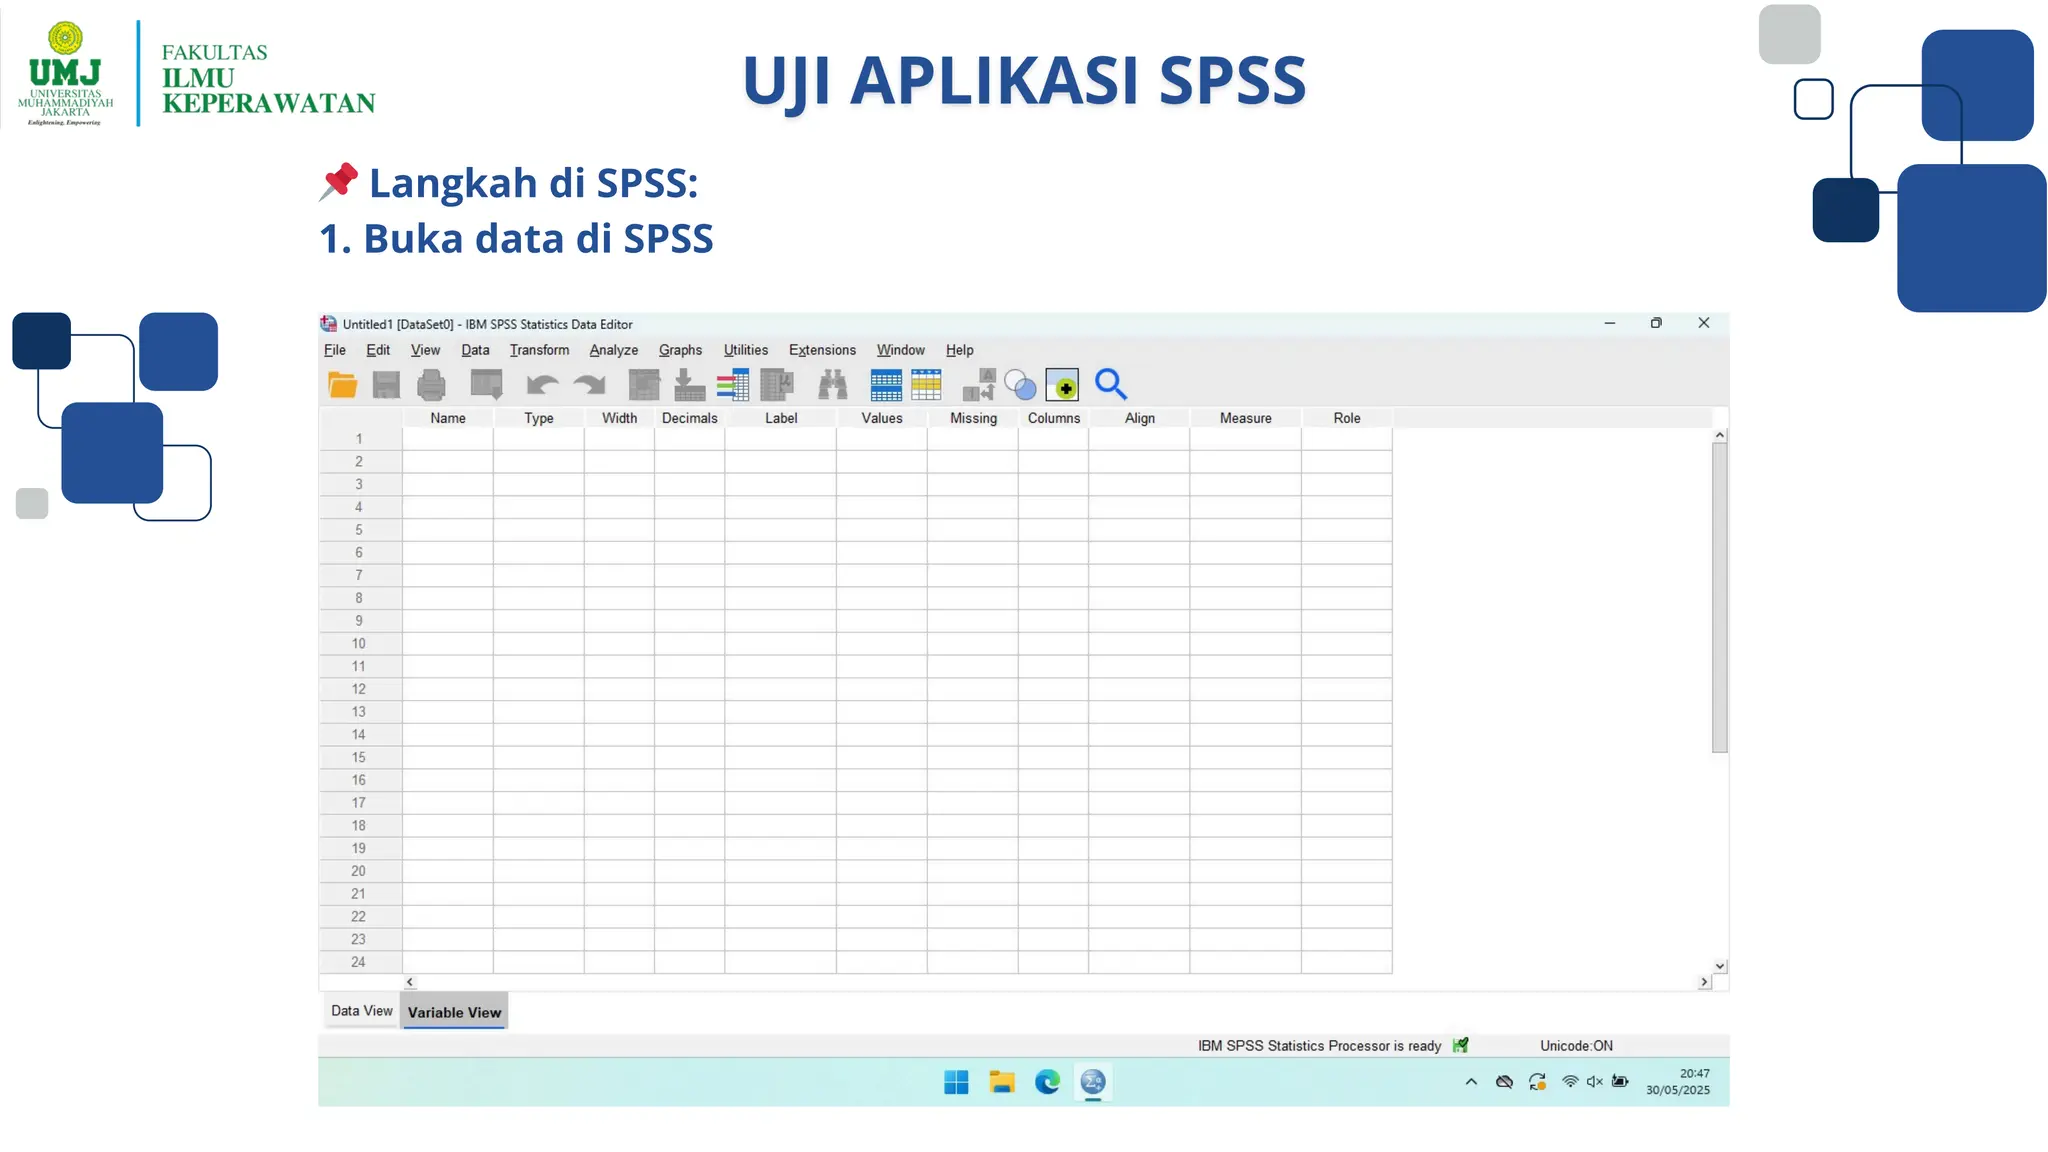
Task: Click the horizontal scrollbar left arrow
Action: coord(410,982)
